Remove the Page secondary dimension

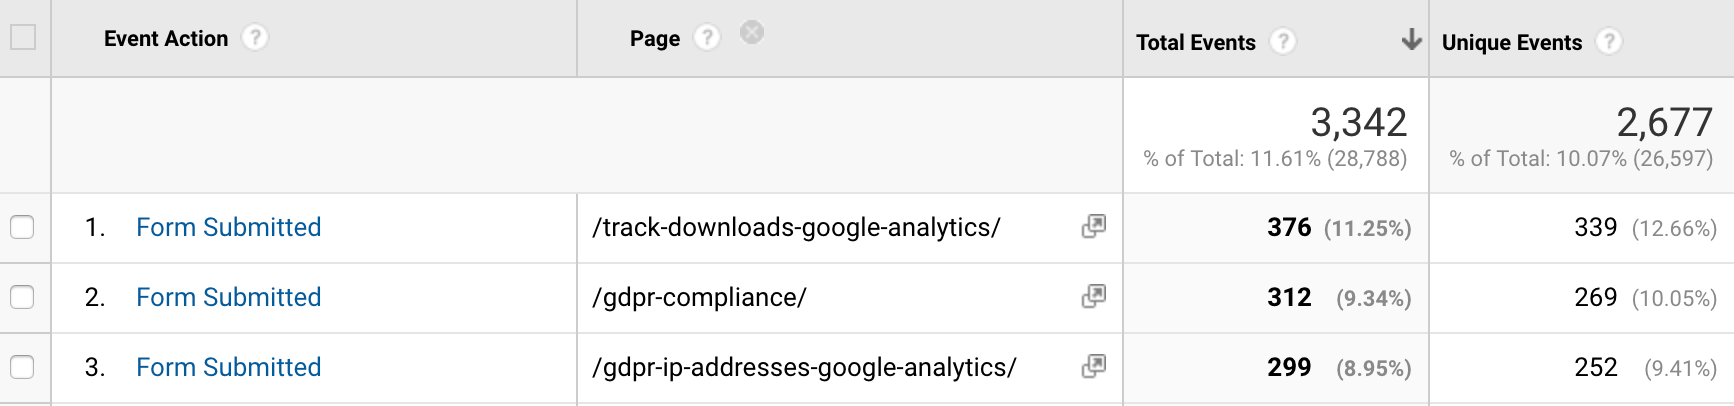coord(752,33)
